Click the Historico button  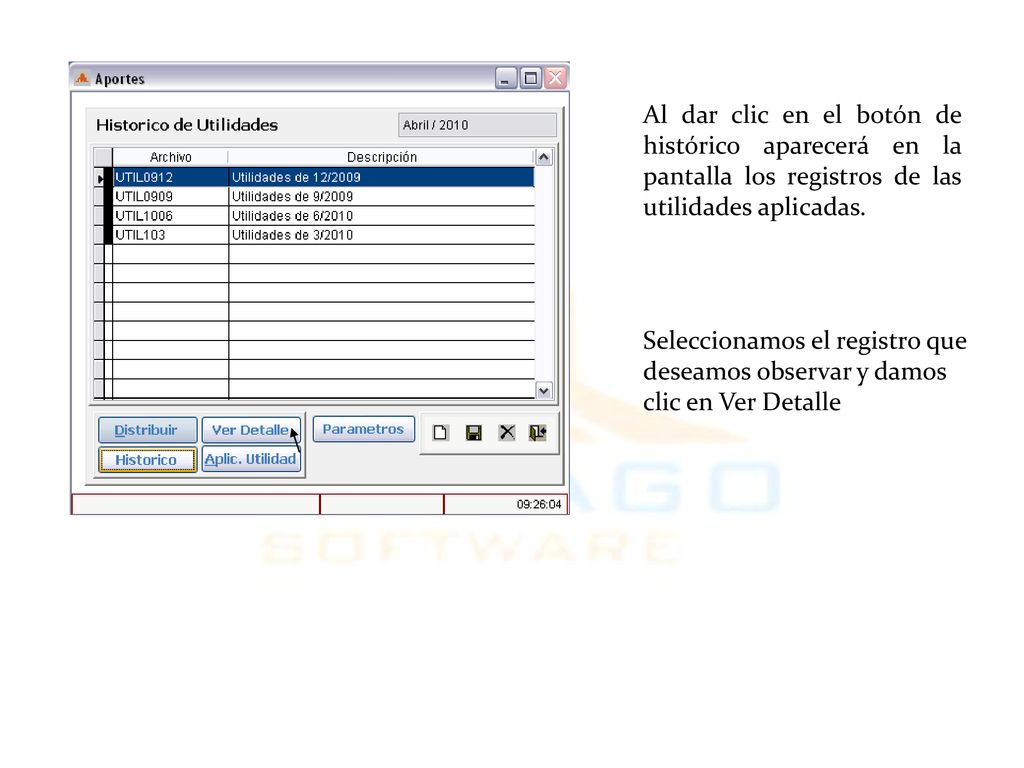(148, 460)
